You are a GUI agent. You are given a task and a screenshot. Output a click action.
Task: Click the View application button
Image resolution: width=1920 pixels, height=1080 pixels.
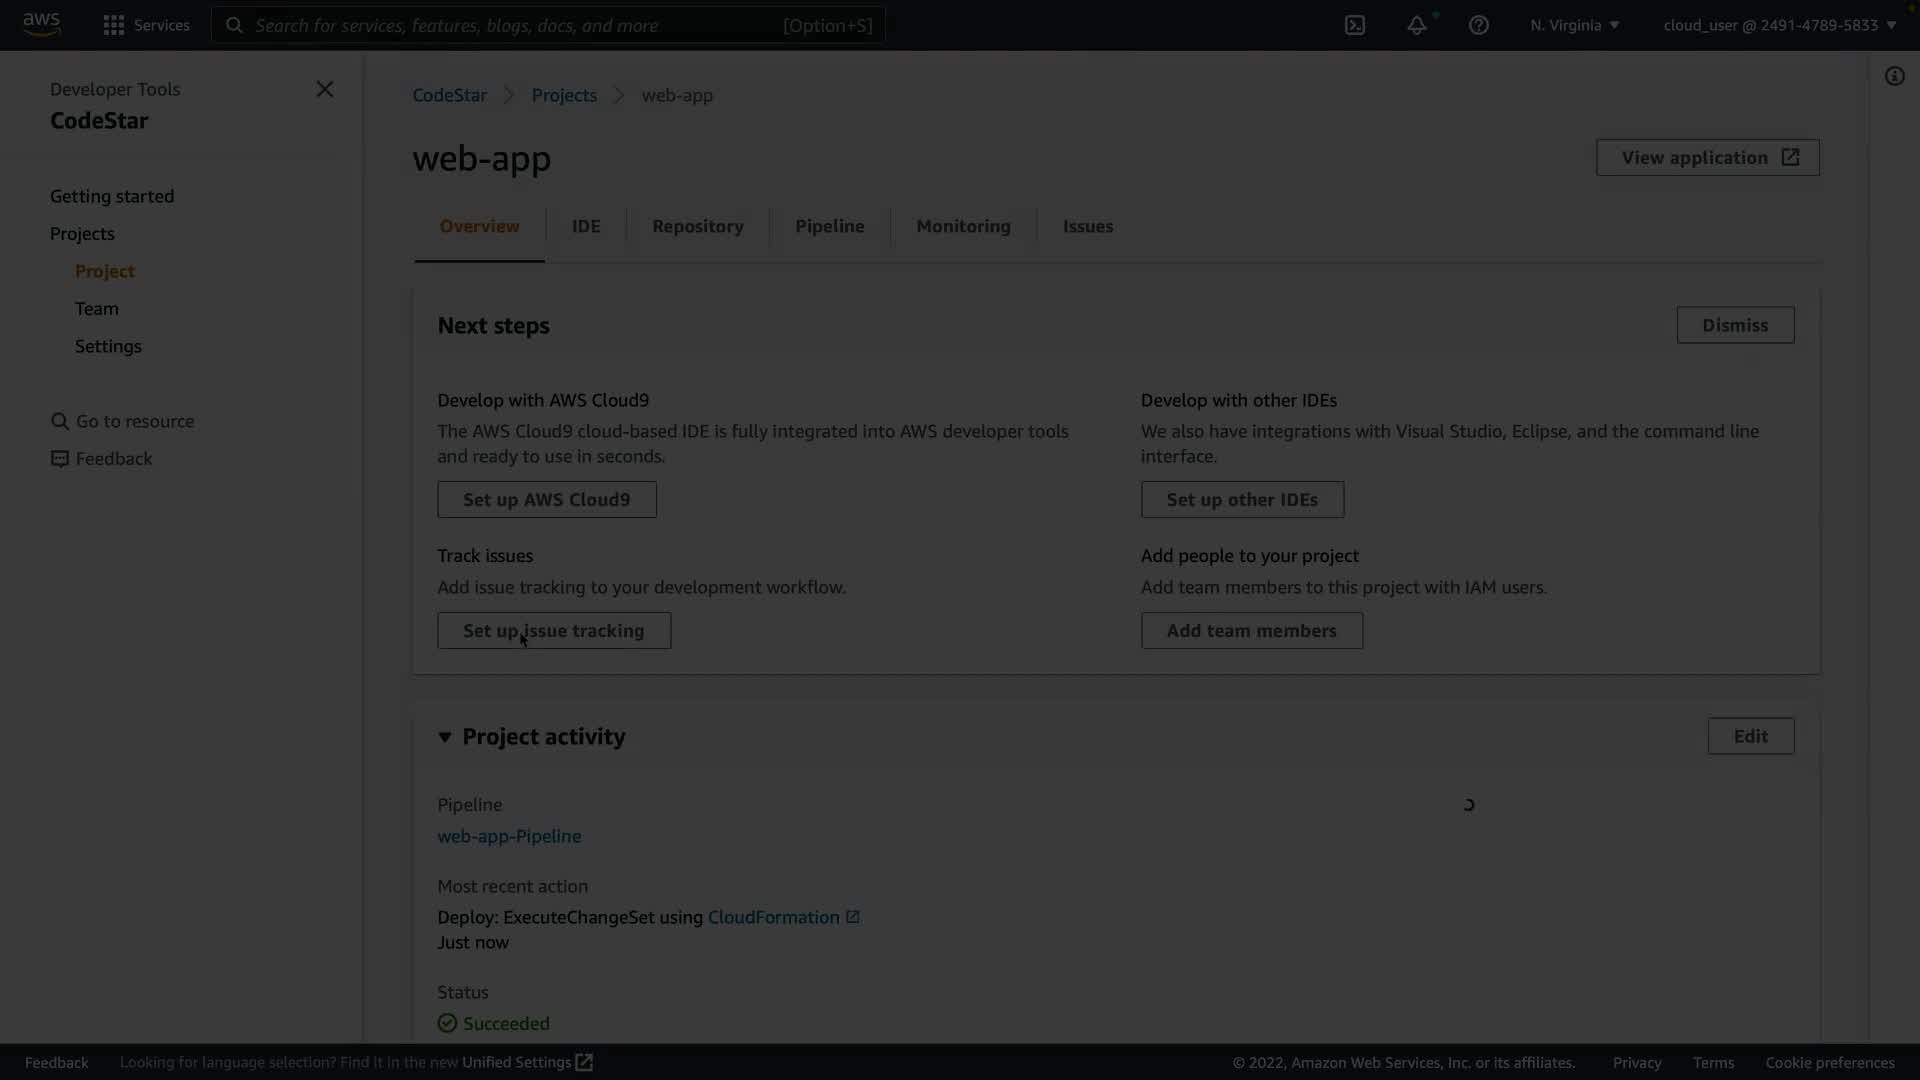(x=1707, y=157)
